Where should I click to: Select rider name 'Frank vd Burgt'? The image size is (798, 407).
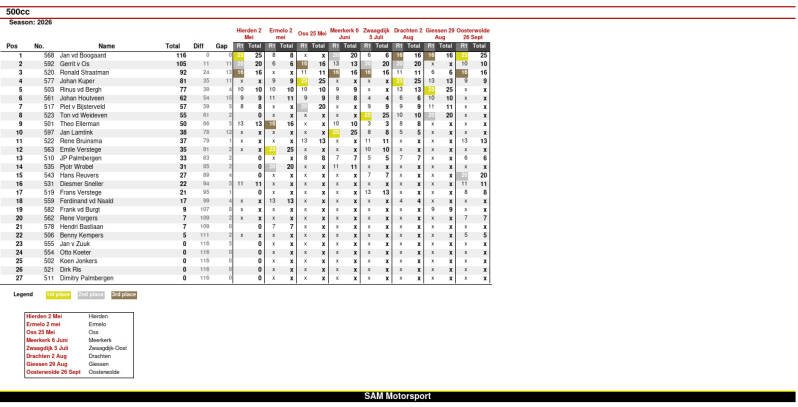[80, 210]
